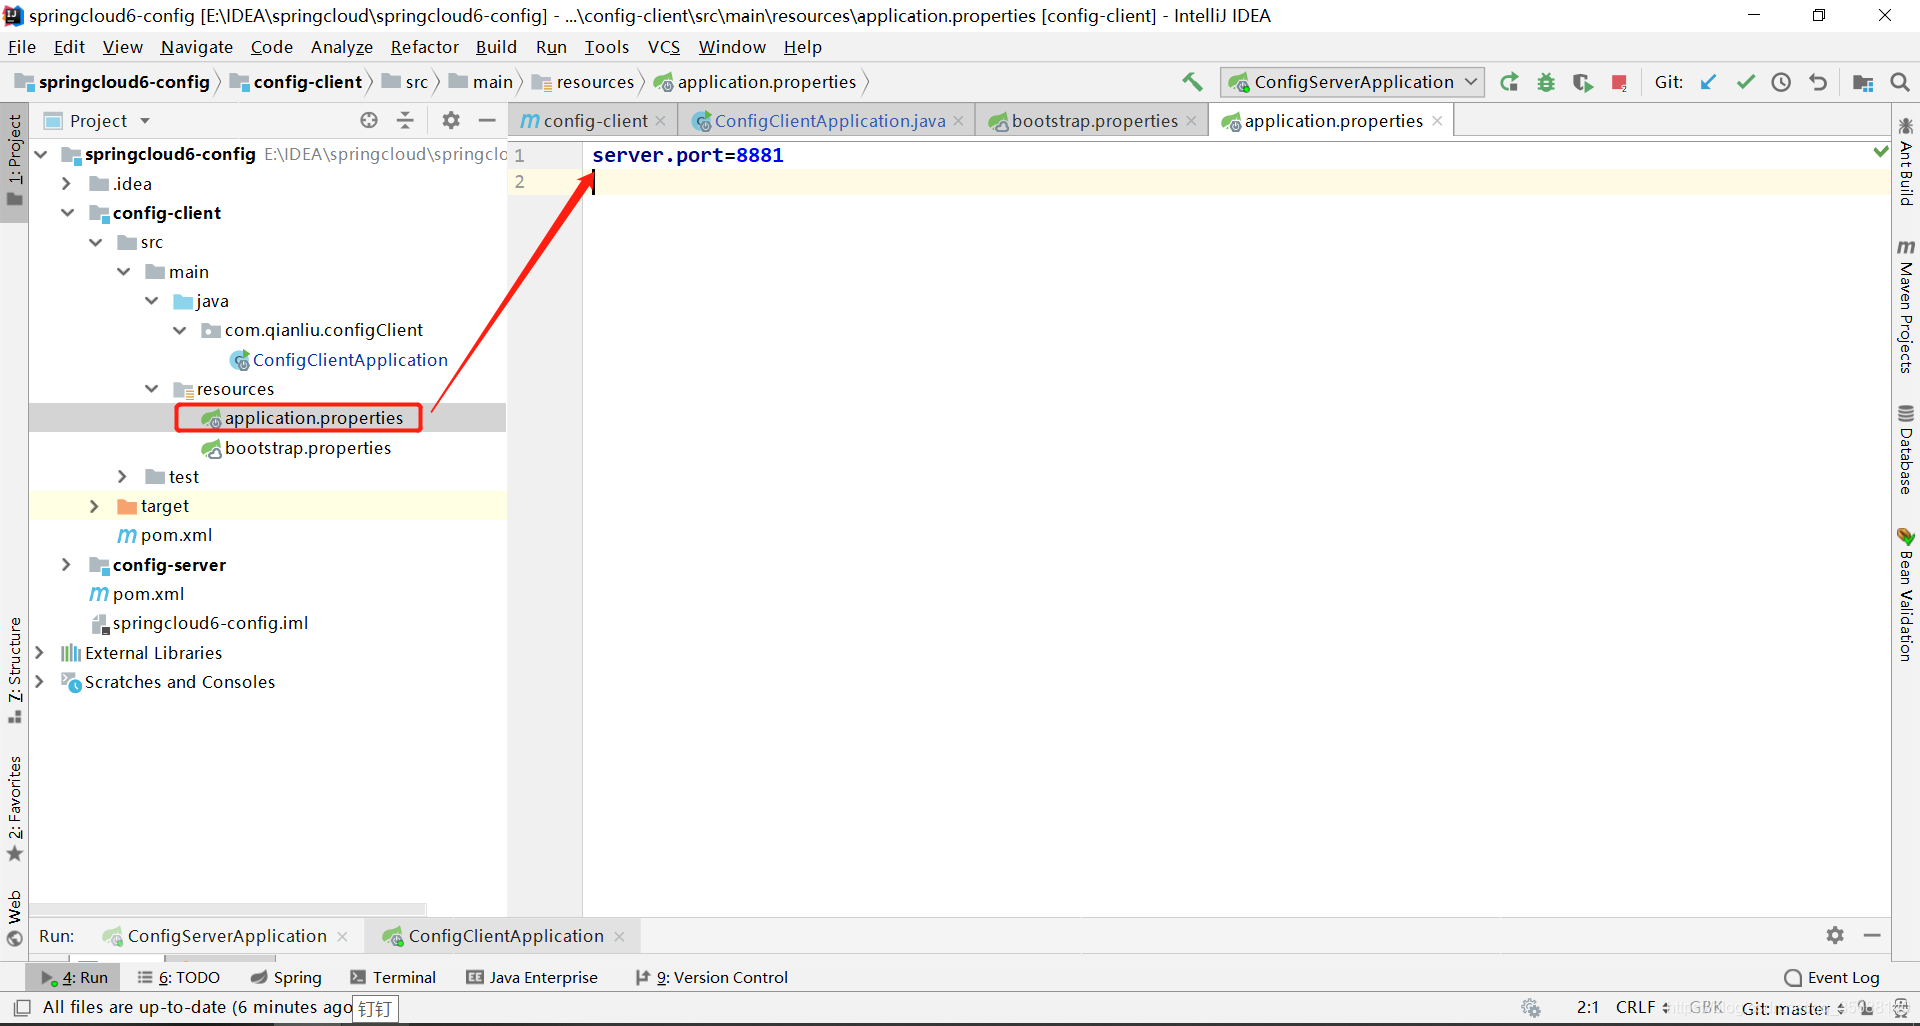Viewport: 1920px width, 1026px height.
Task: Open Search Everywhere magnifier icon
Action: pyautogui.click(x=1900, y=82)
